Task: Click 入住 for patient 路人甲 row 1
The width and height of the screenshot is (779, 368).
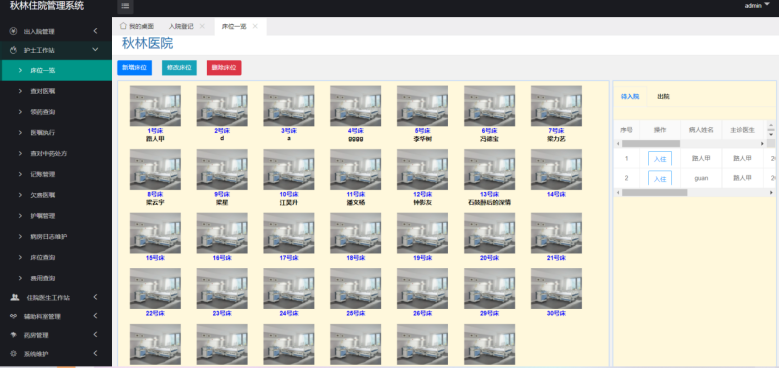Action: click(x=660, y=159)
